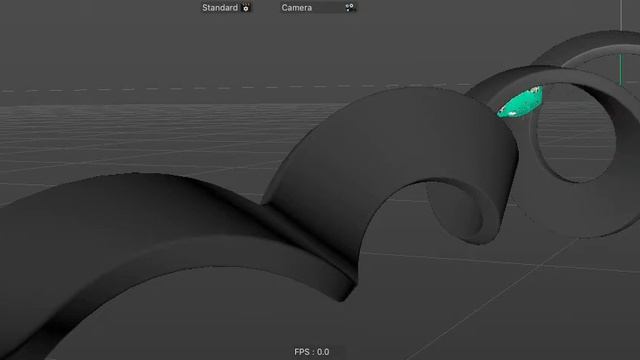Select the green gem object in viewport
Viewport: 640px width, 360px height.
click(520, 102)
